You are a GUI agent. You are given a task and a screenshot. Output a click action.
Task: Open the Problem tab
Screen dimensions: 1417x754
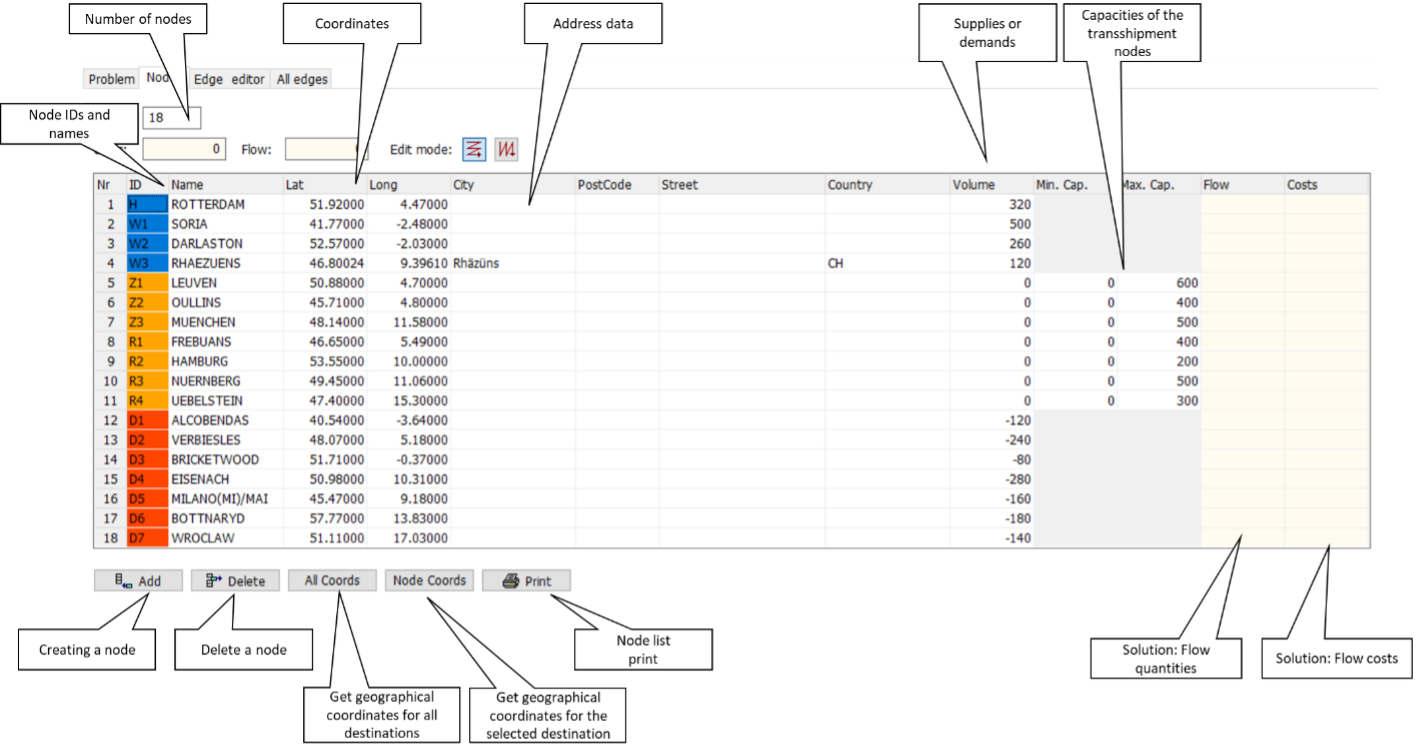tap(111, 79)
